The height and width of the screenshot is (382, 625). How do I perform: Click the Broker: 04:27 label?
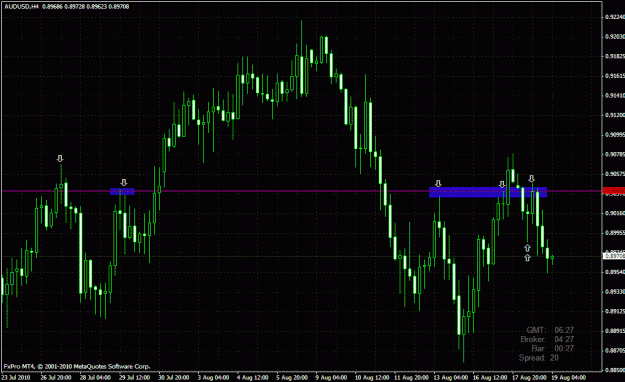547,339
